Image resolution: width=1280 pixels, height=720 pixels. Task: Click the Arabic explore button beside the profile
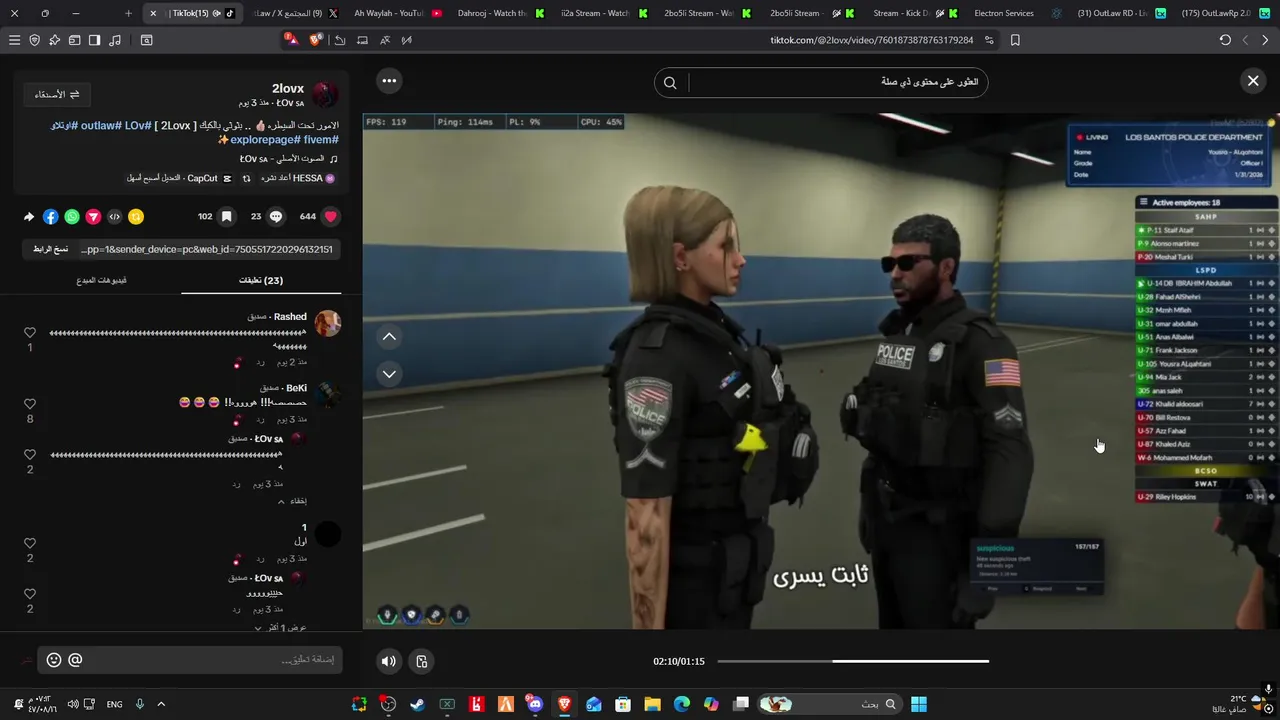[x=57, y=94]
